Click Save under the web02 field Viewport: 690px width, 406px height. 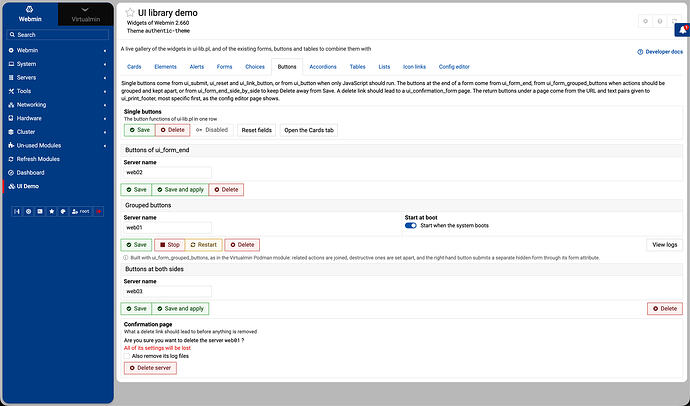[x=136, y=190]
